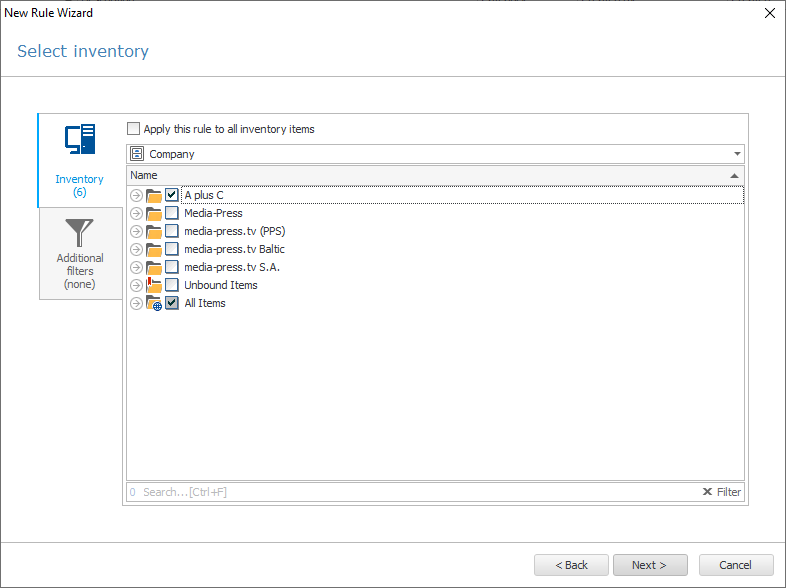The image size is (786, 588).
Task: Close the New Rule Wizard window
Action: [x=770, y=13]
